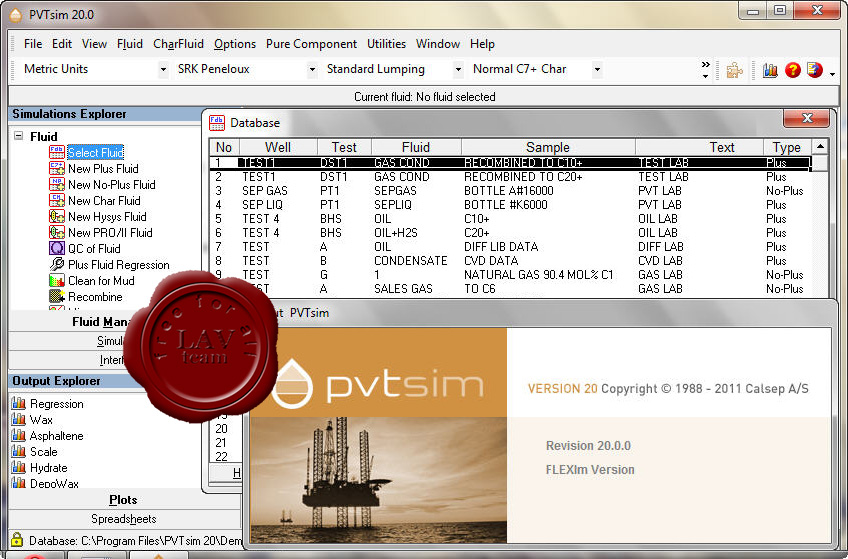Screen dimensions: 848x559
Task: Sort by the Fluid column header
Action: pyautogui.click(x=416, y=147)
